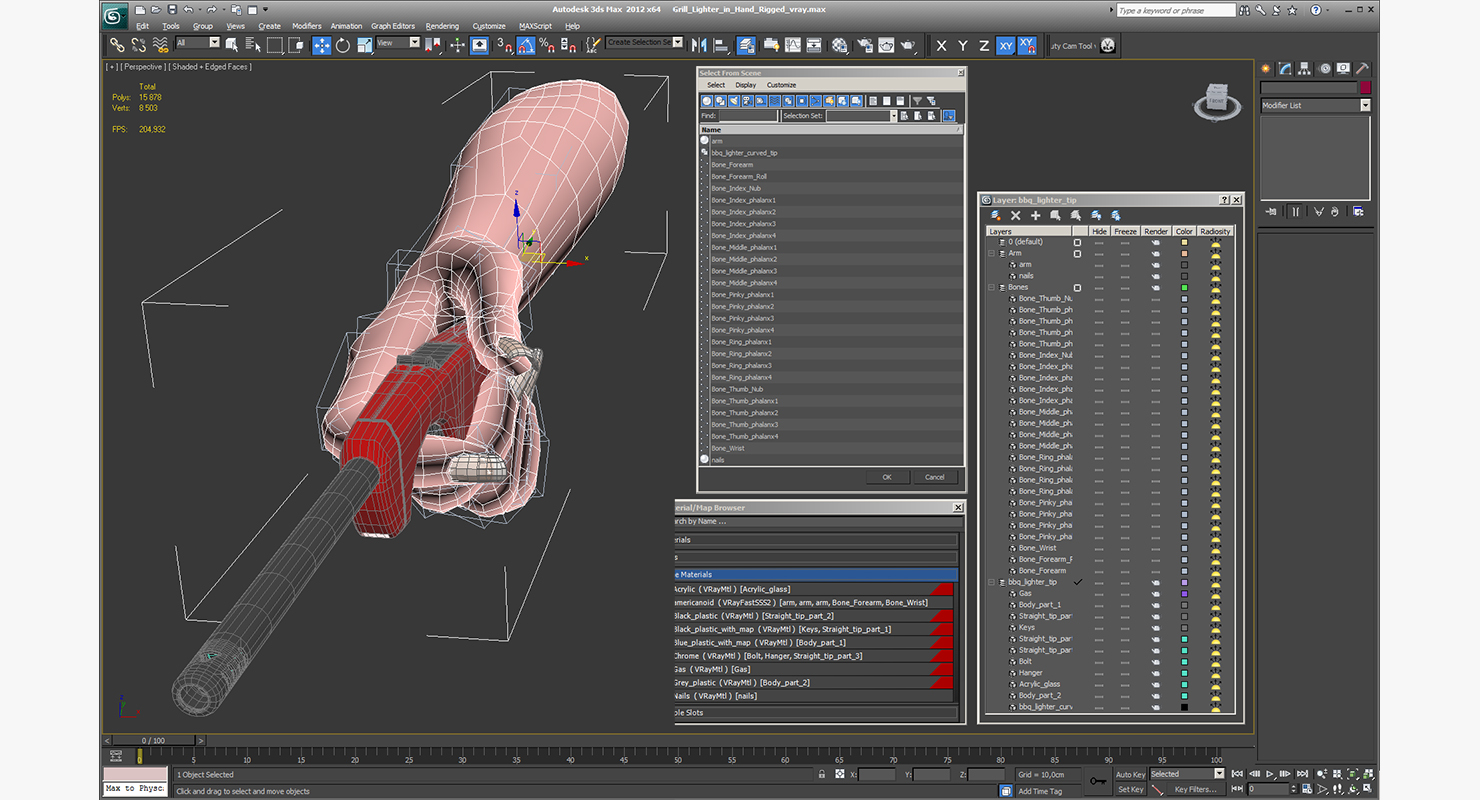Toggle Freeze dash for Arm layer row
The image size is (1480, 800).
click(x=1125, y=254)
